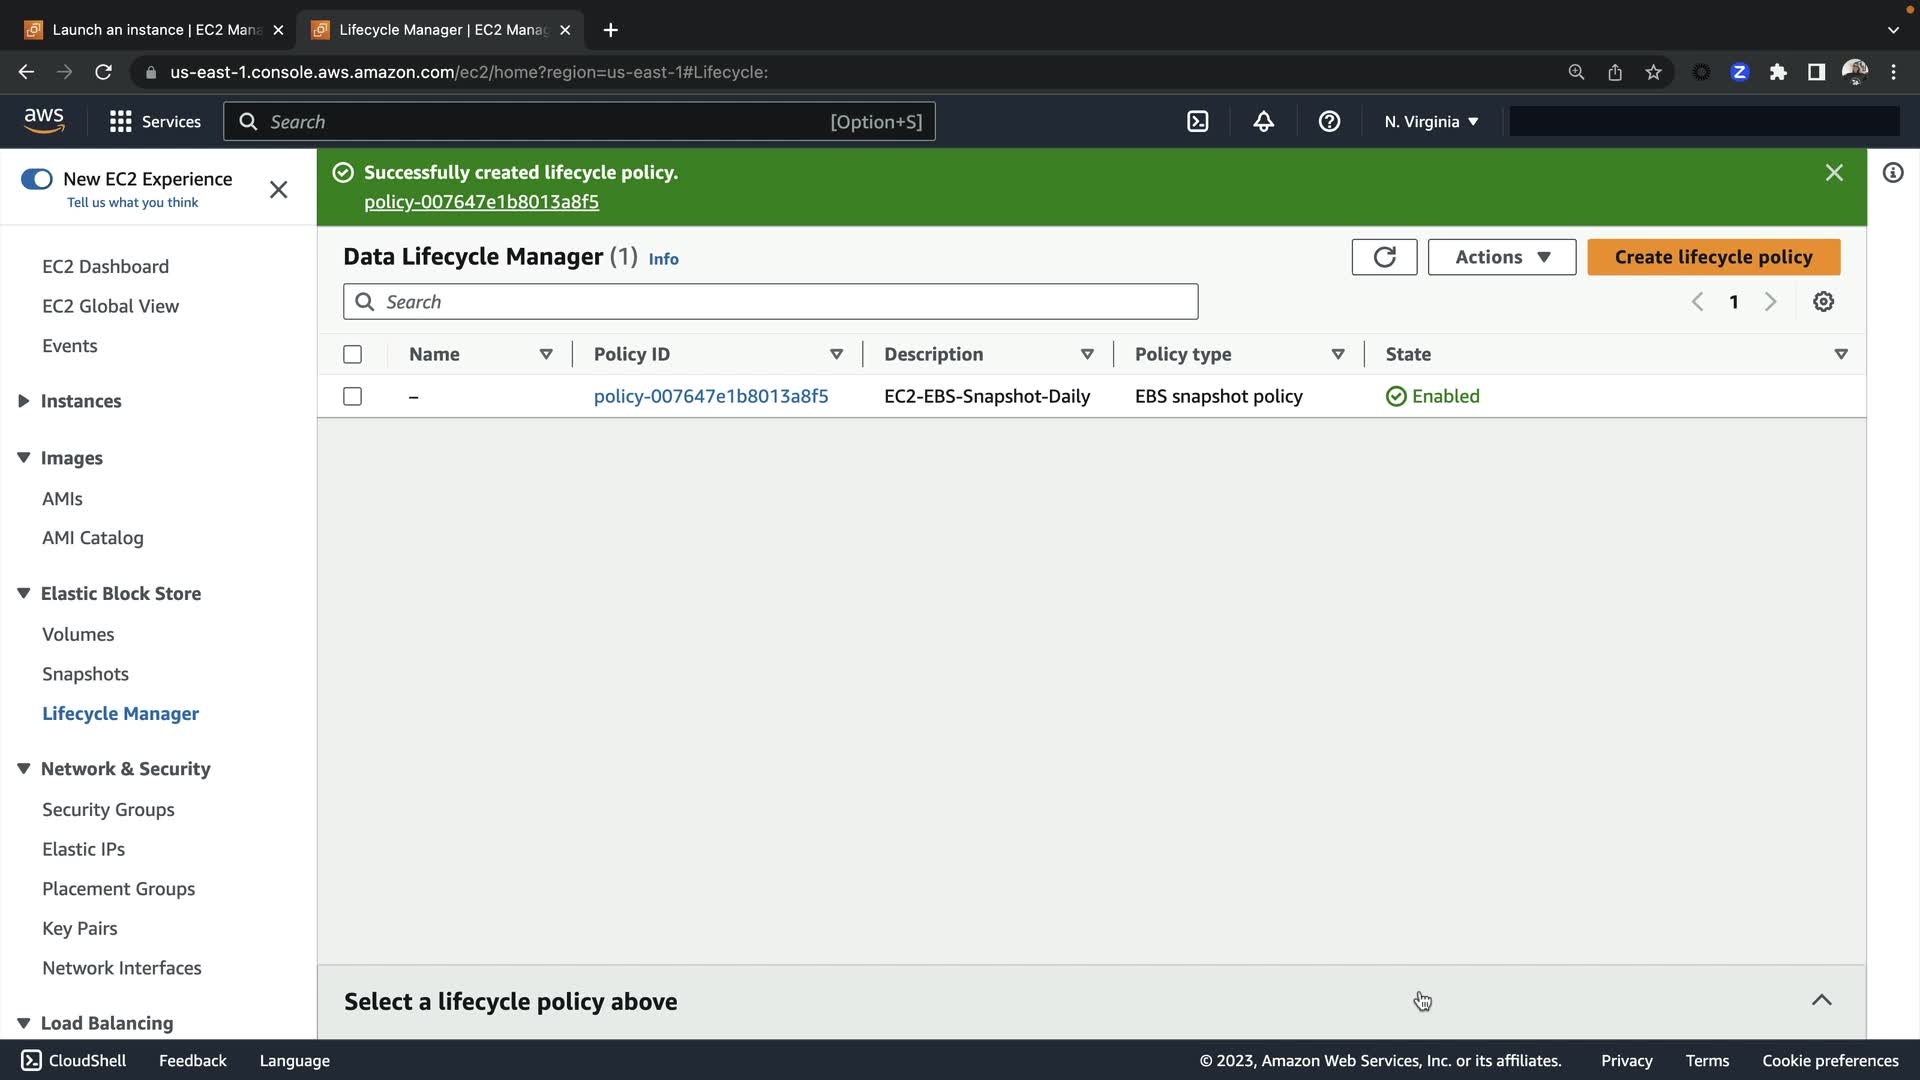The image size is (1920, 1080).
Task: Open the N. Virginia region selector
Action: click(x=1430, y=121)
